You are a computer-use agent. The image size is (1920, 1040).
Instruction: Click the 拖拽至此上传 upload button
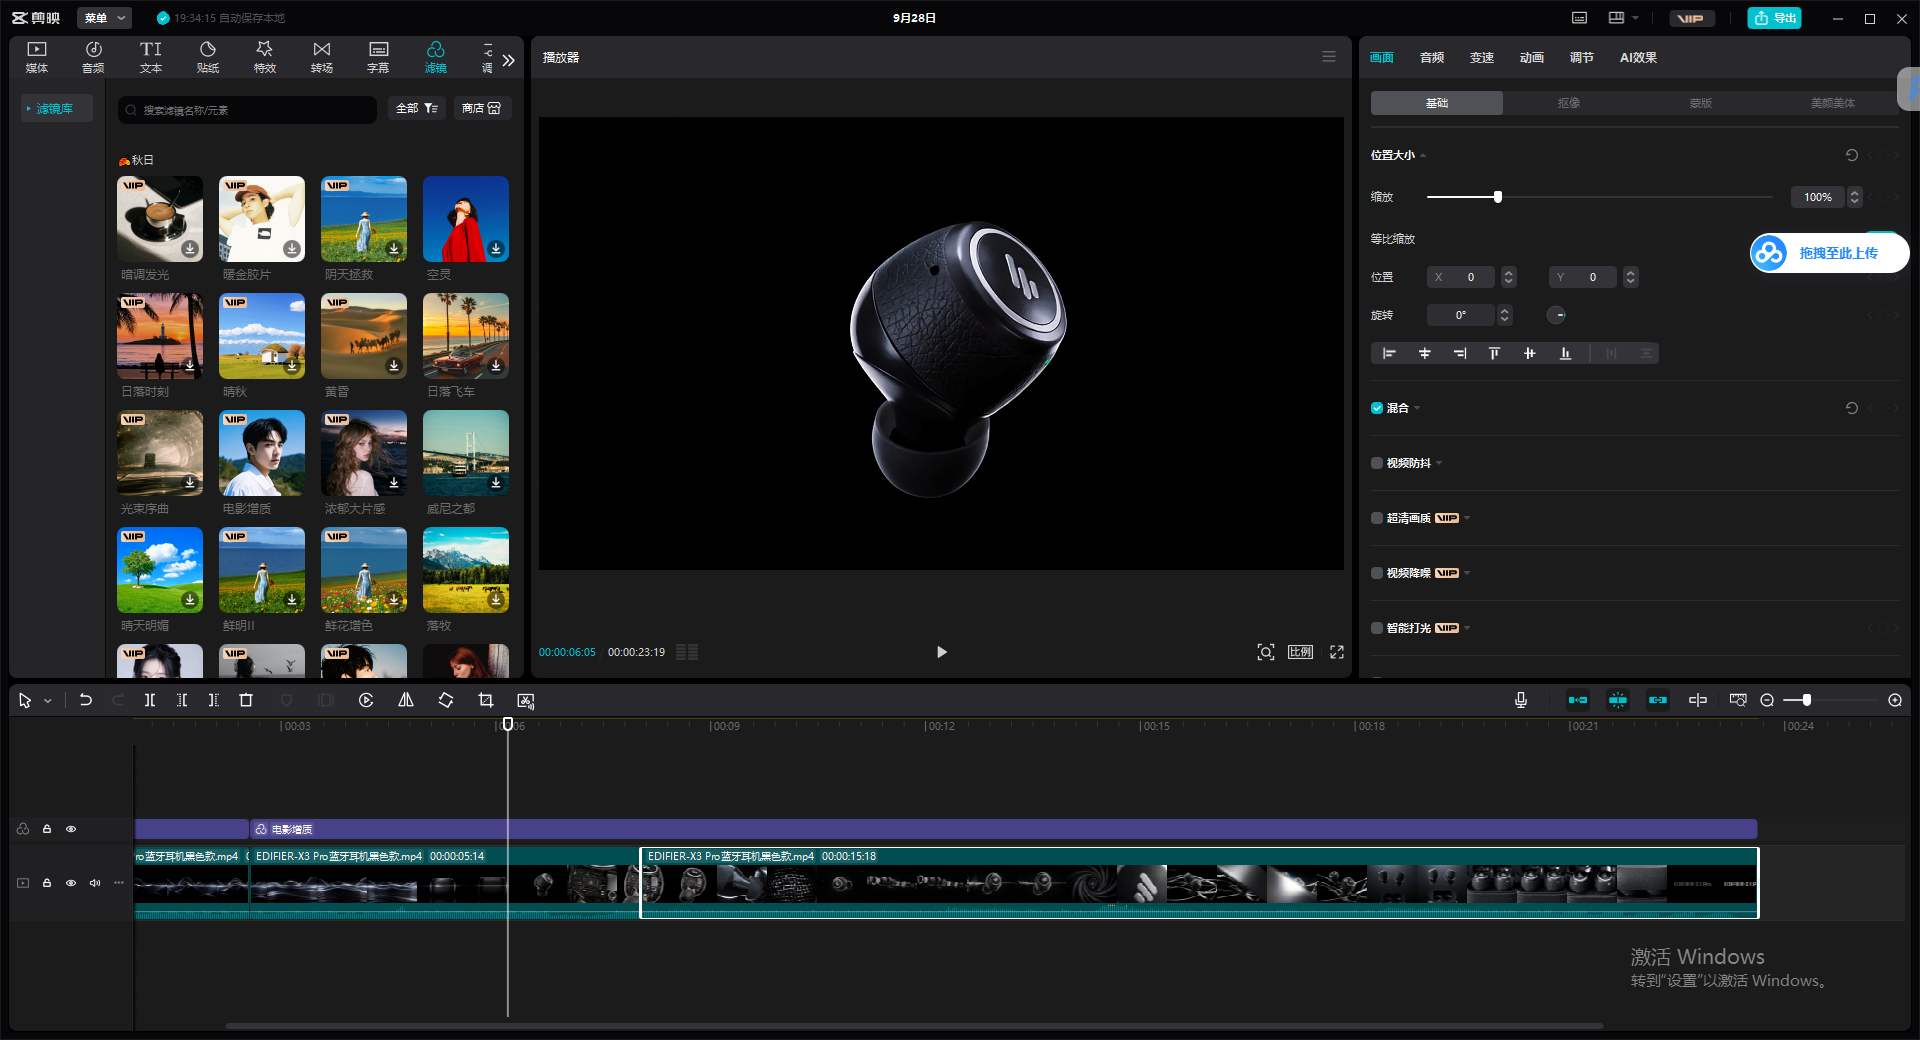pos(1829,253)
